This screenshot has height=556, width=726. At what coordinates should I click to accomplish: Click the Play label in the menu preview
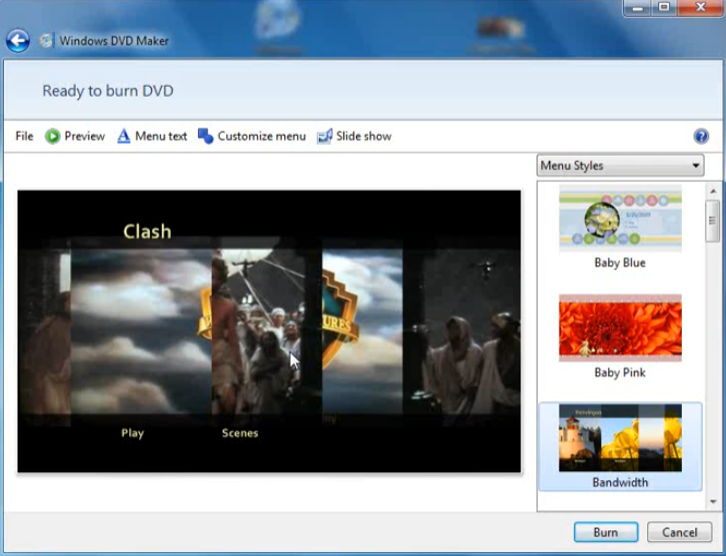click(x=132, y=433)
